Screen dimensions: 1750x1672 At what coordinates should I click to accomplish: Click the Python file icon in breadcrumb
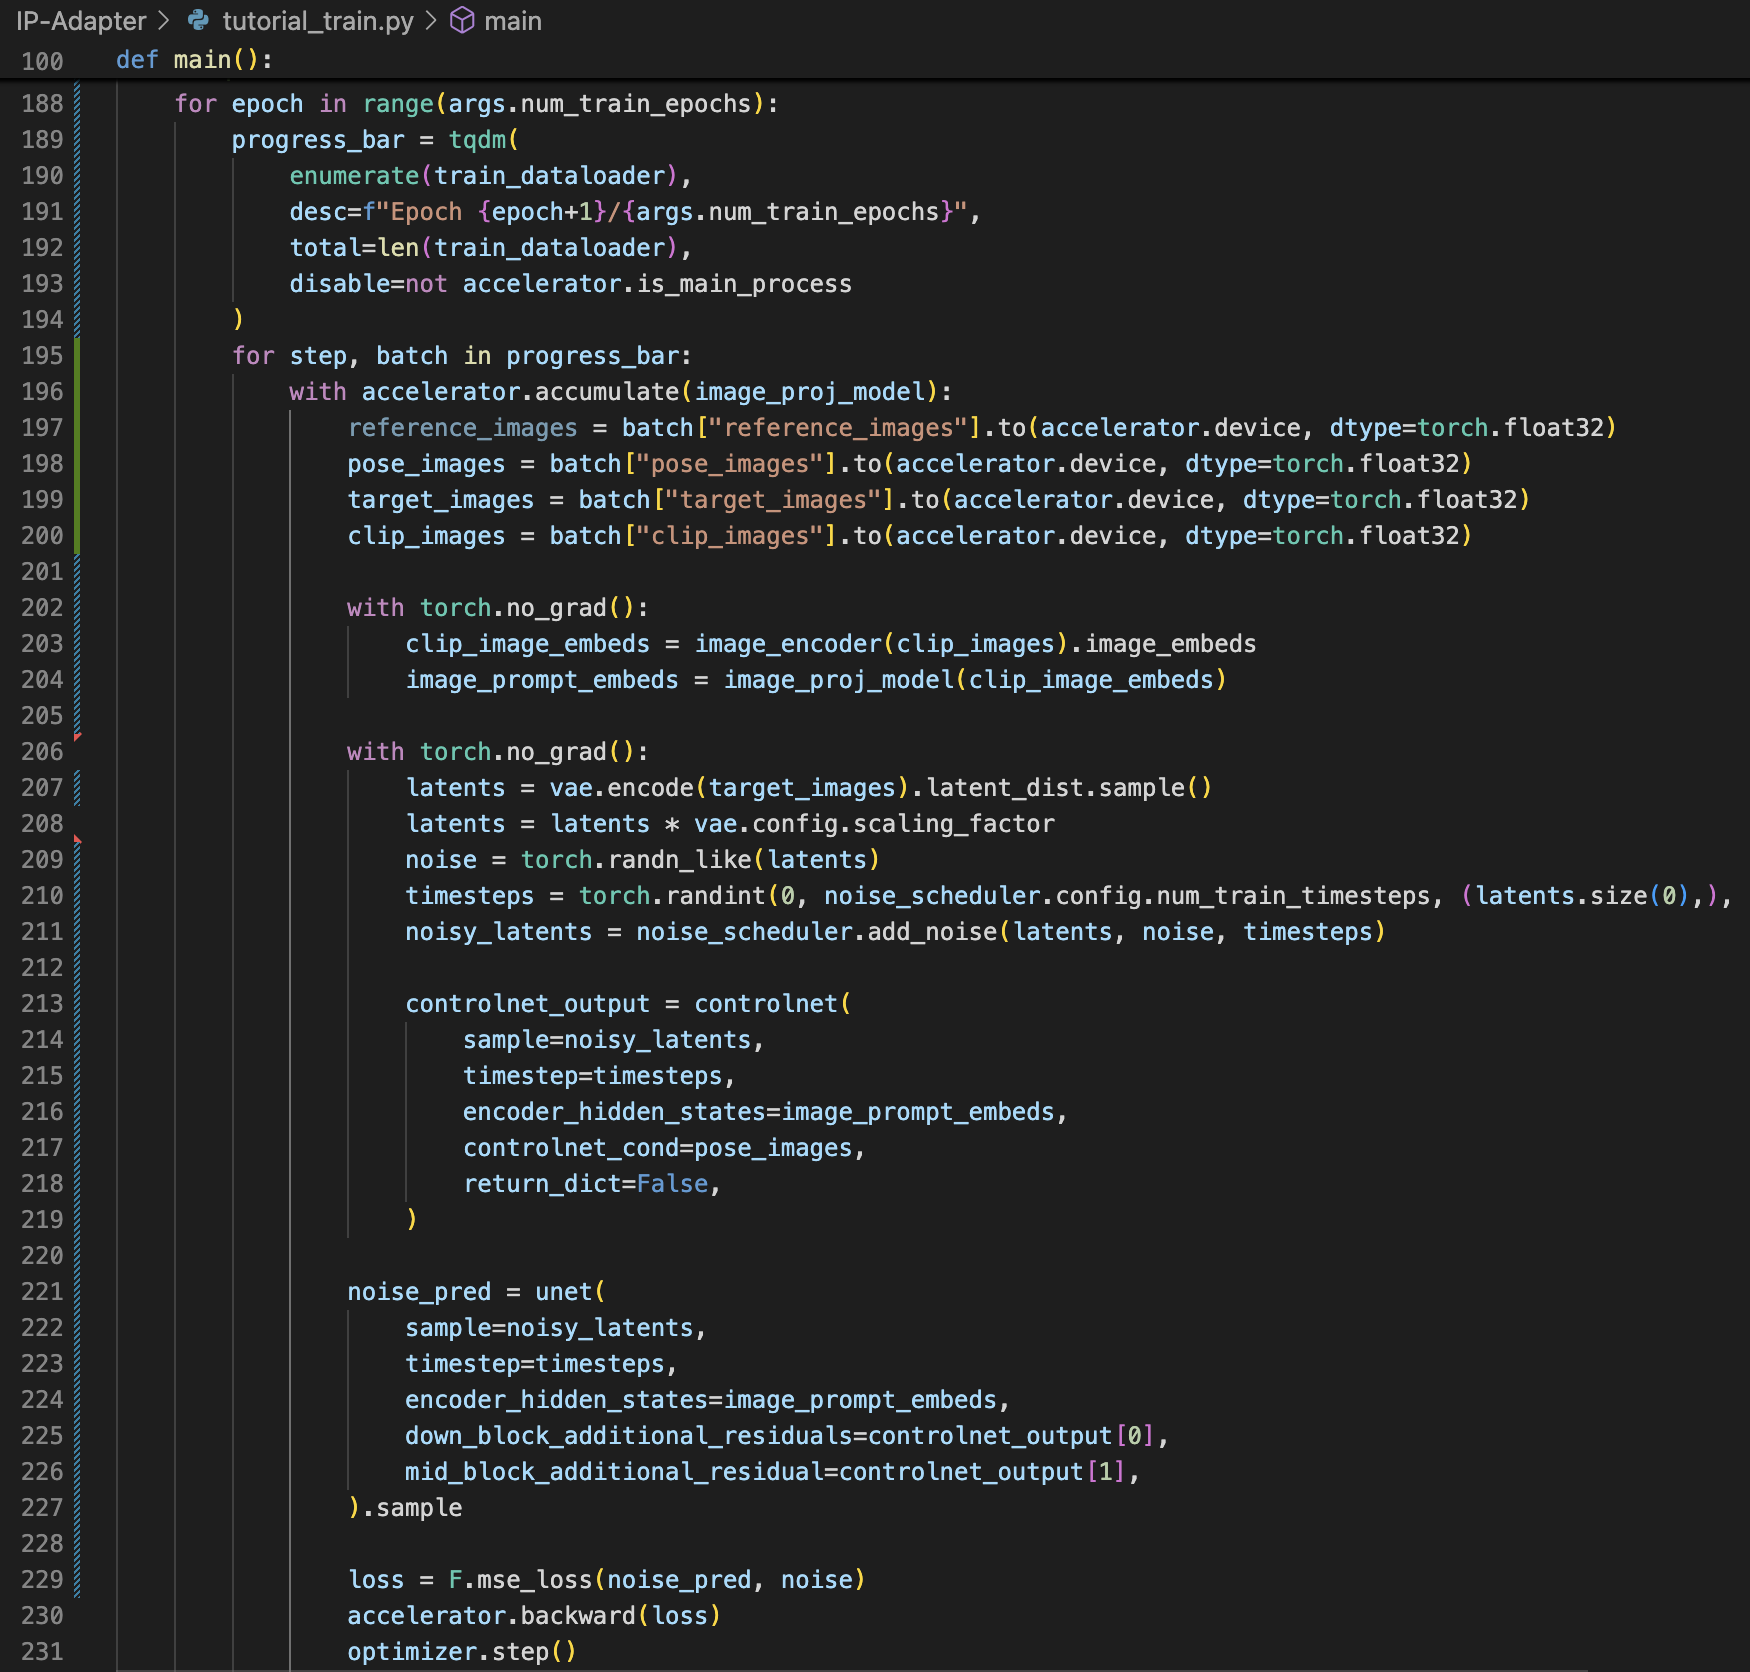(x=198, y=20)
